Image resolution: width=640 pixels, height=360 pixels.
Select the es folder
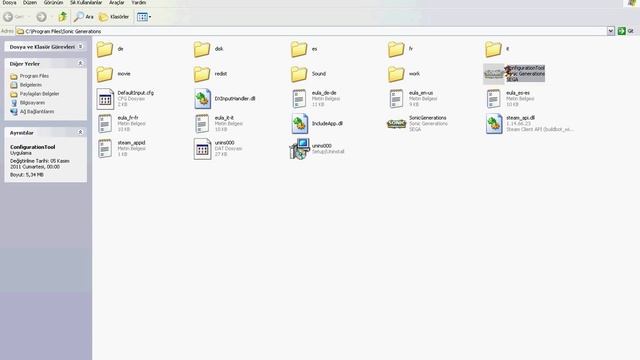pyautogui.click(x=304, y=49)
